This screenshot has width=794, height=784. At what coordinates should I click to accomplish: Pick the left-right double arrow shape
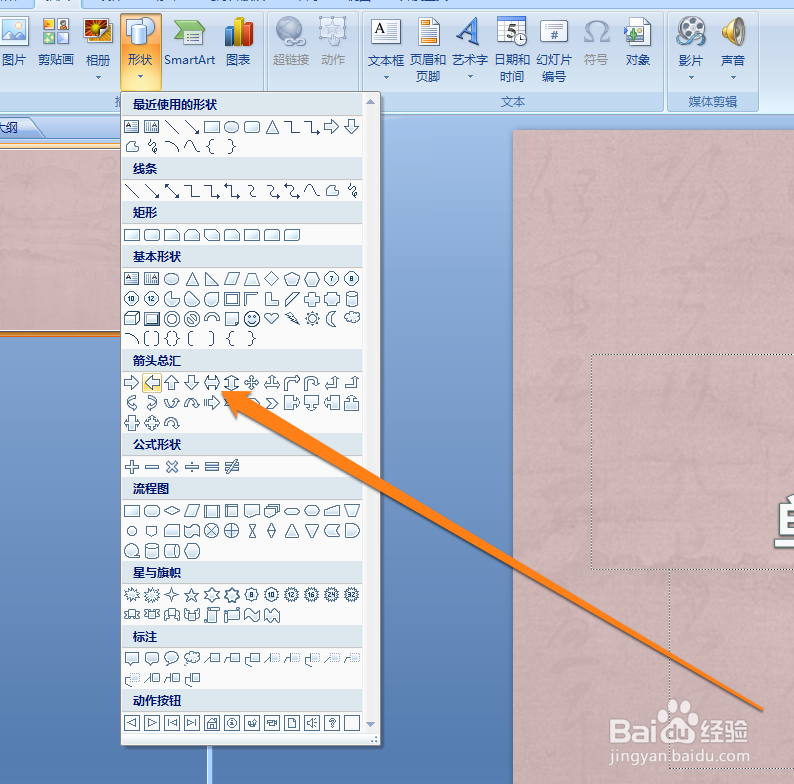pyautogui.click(x=212, y=382)
